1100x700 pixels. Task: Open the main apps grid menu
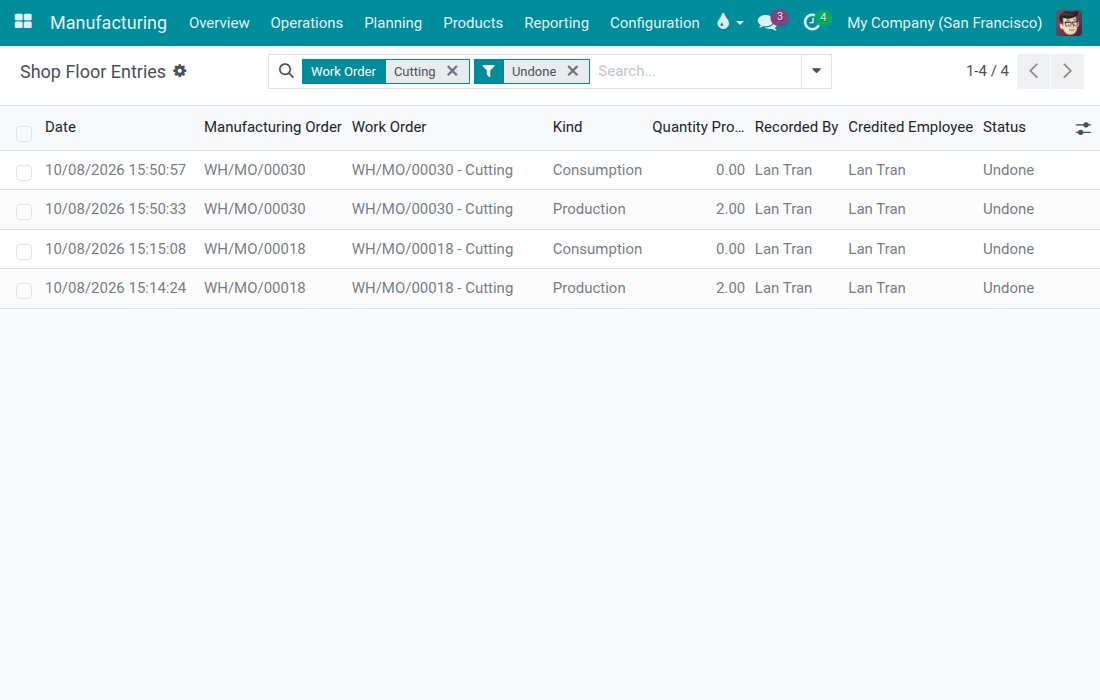23,22
